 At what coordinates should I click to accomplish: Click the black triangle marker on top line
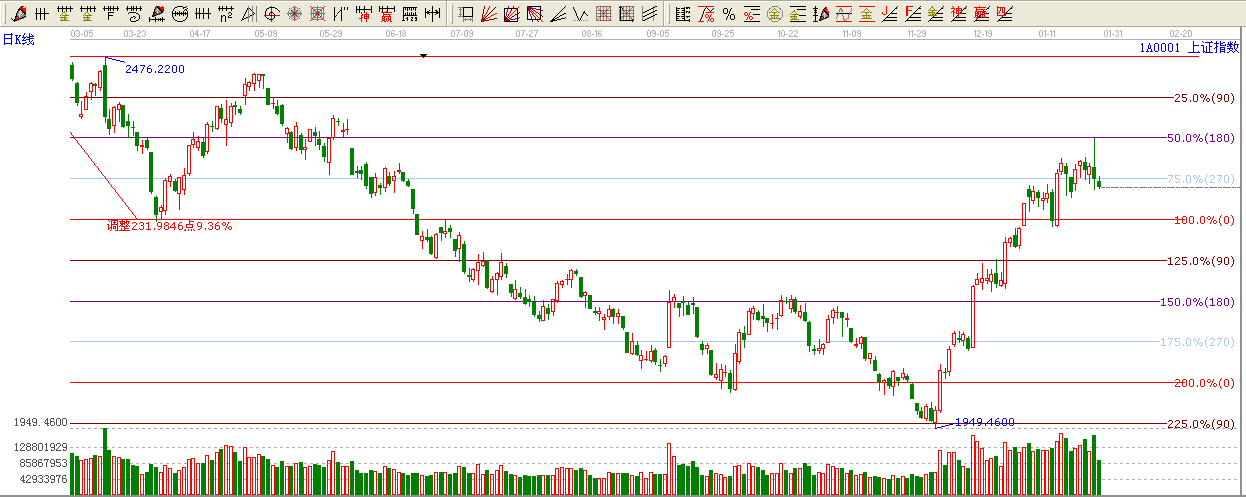[423, 56]
